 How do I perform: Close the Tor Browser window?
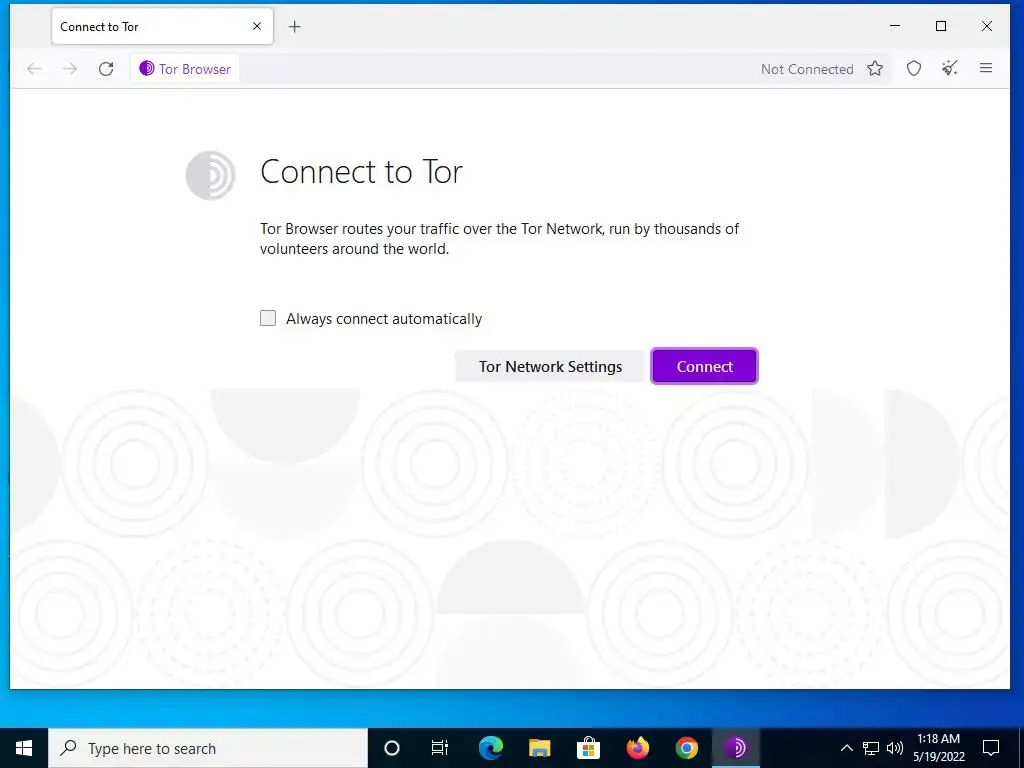pos(987,26)
